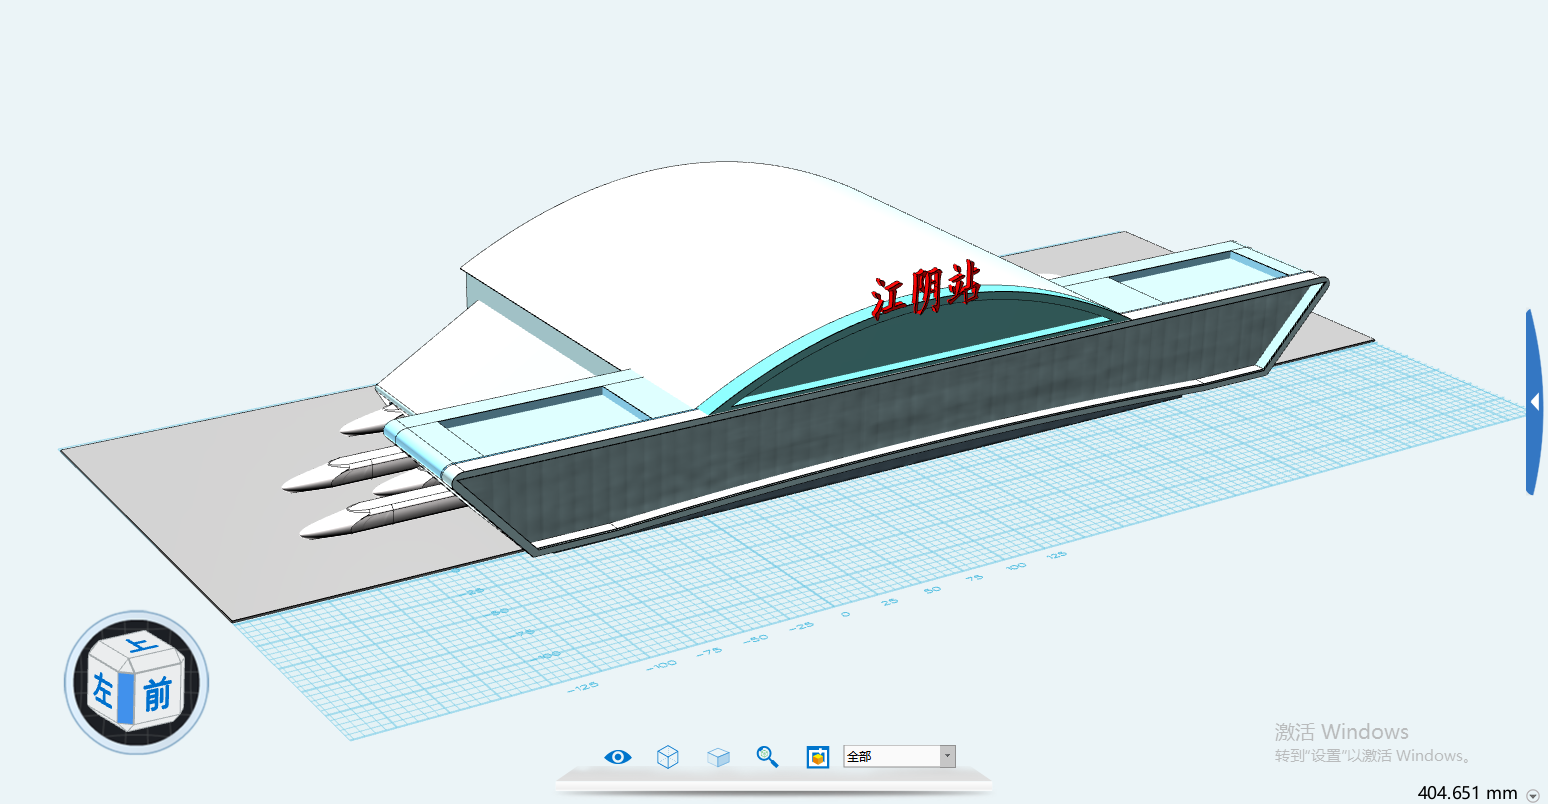
Task: Open the 全部 filter dropdown
Action: point(899,757)
